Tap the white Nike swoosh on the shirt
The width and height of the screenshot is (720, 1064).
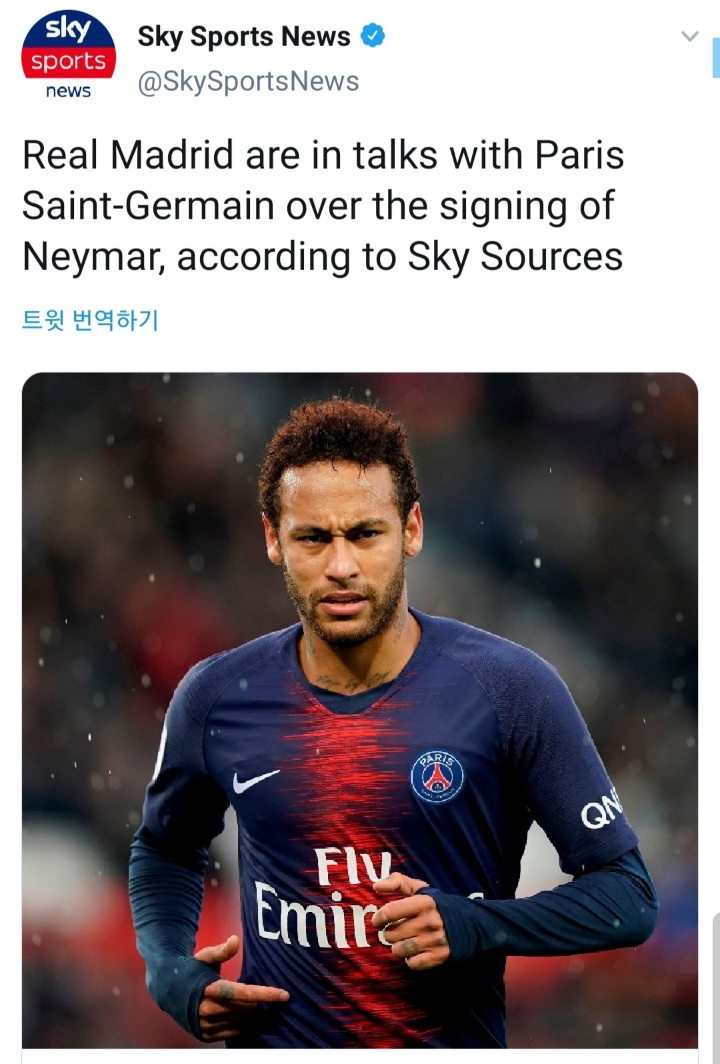pos(255,781)
